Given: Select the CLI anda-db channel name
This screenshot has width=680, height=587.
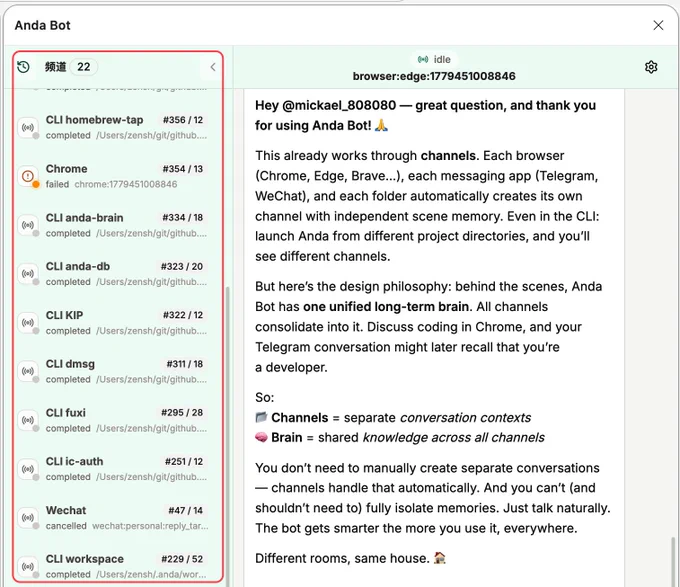Looking at the screenshot, I should [78, 266].
